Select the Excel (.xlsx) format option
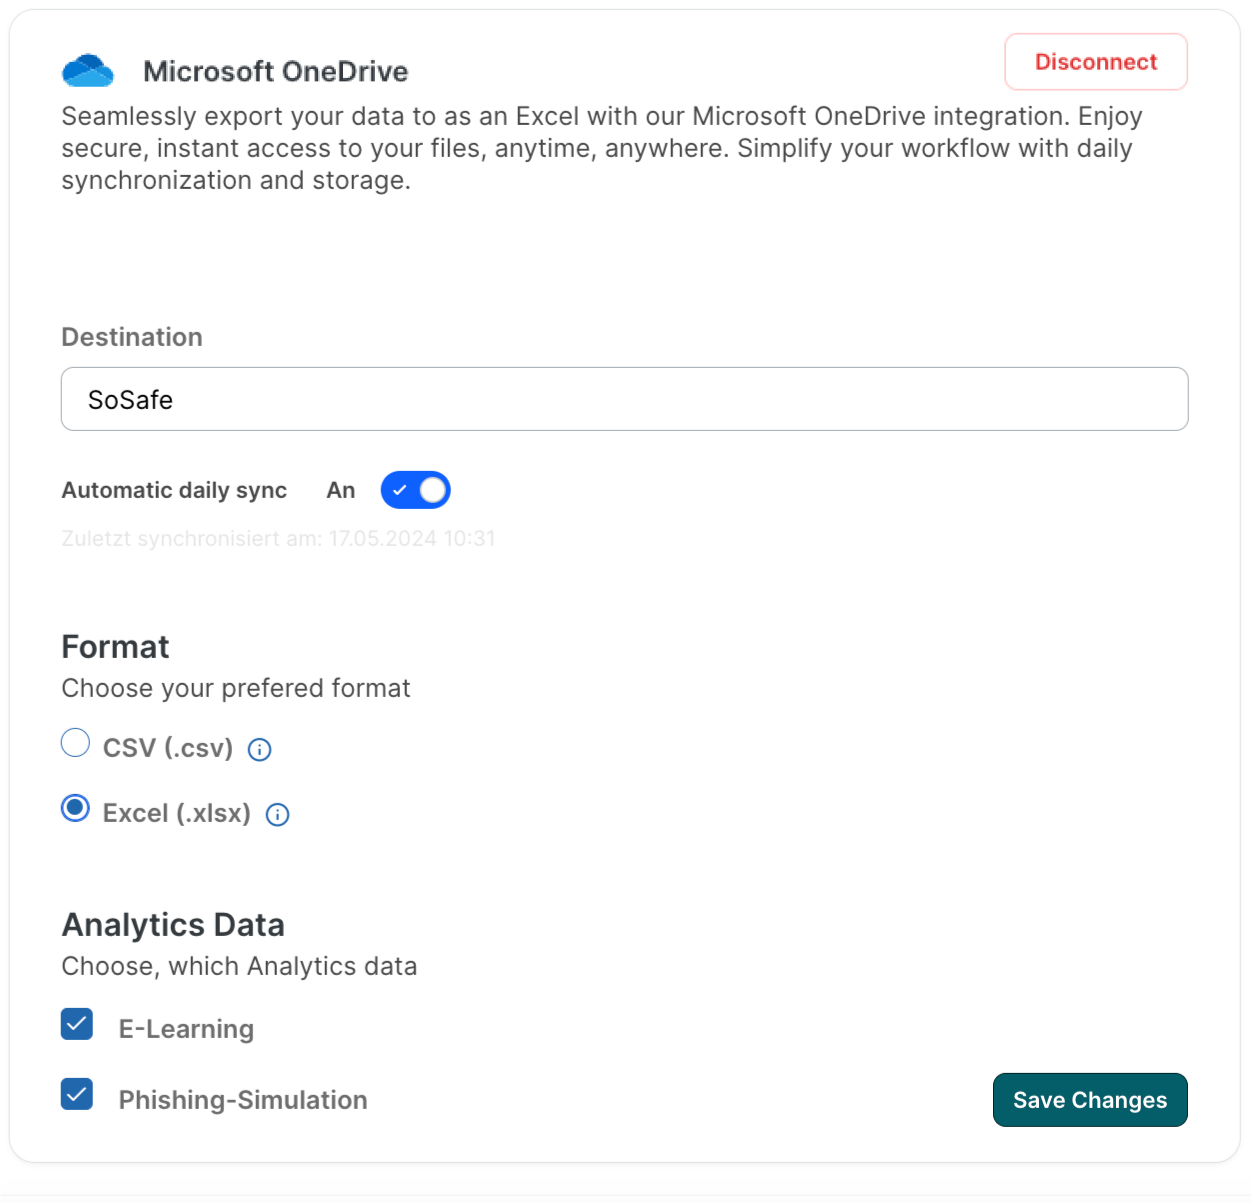 click(75, 808)
